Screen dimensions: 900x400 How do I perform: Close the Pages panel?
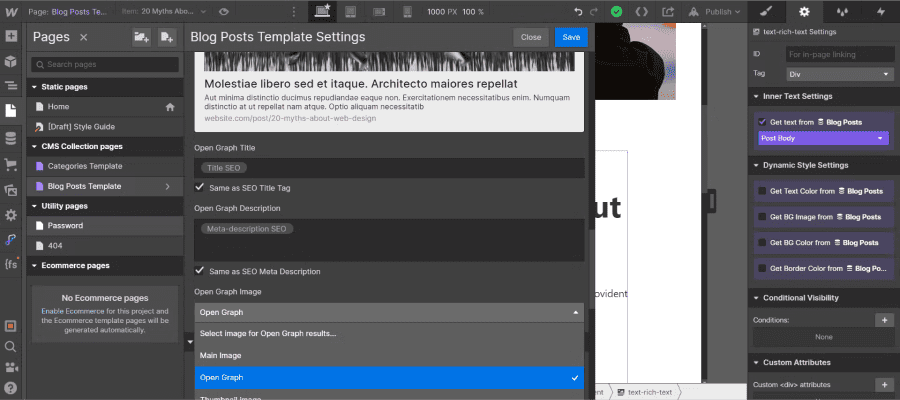[x=83, y=37]
